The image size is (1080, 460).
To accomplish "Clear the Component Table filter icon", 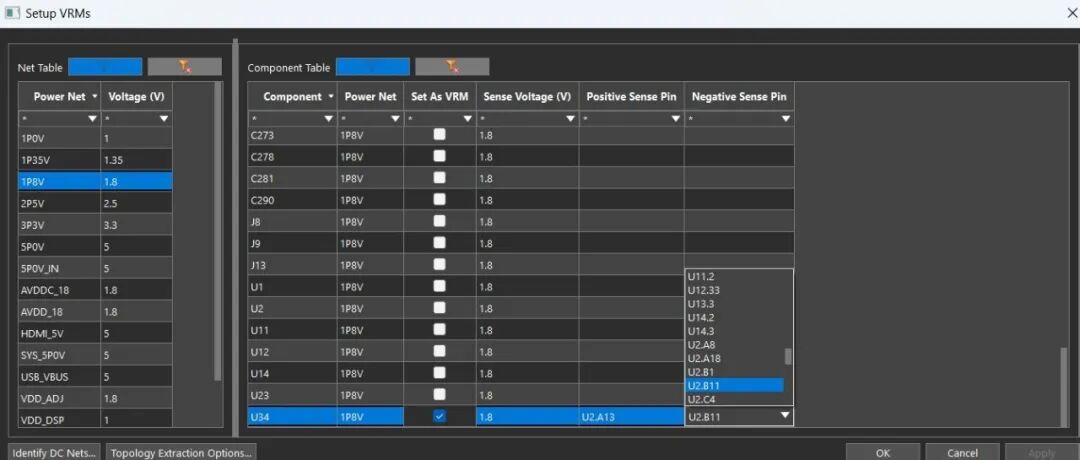I will coord(452,67).
